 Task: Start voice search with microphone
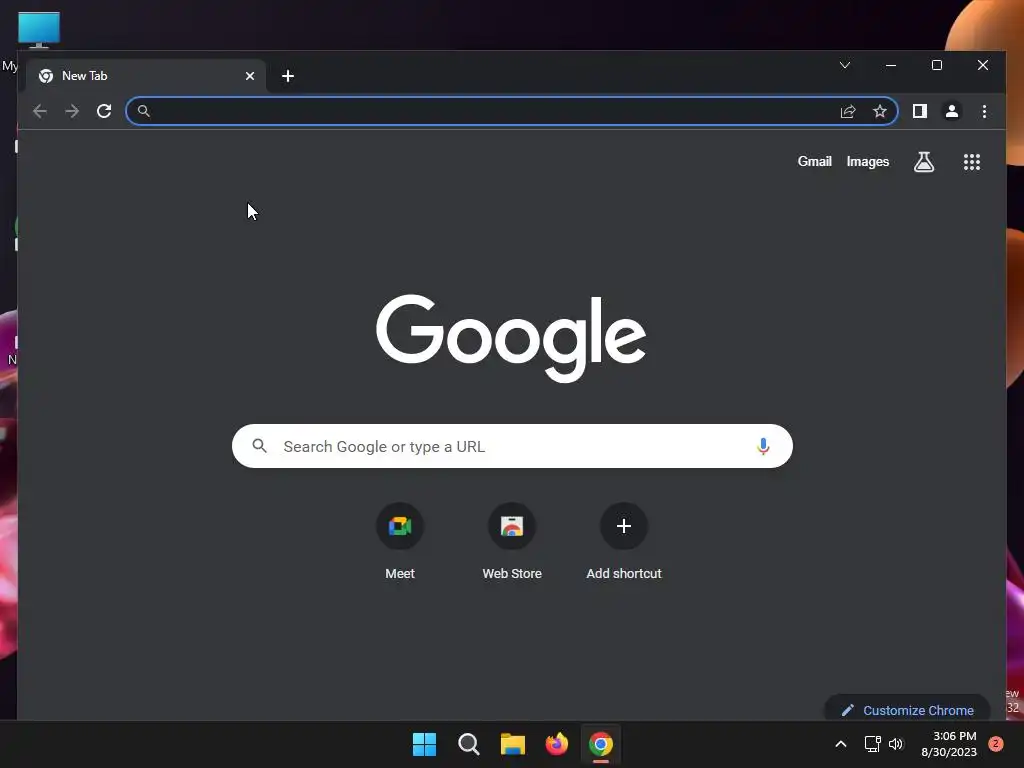click(763, 447)
